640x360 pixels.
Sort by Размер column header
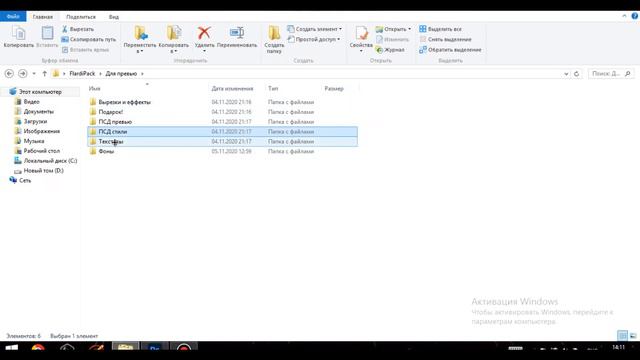pyautogui.click(x=334, y=89)
